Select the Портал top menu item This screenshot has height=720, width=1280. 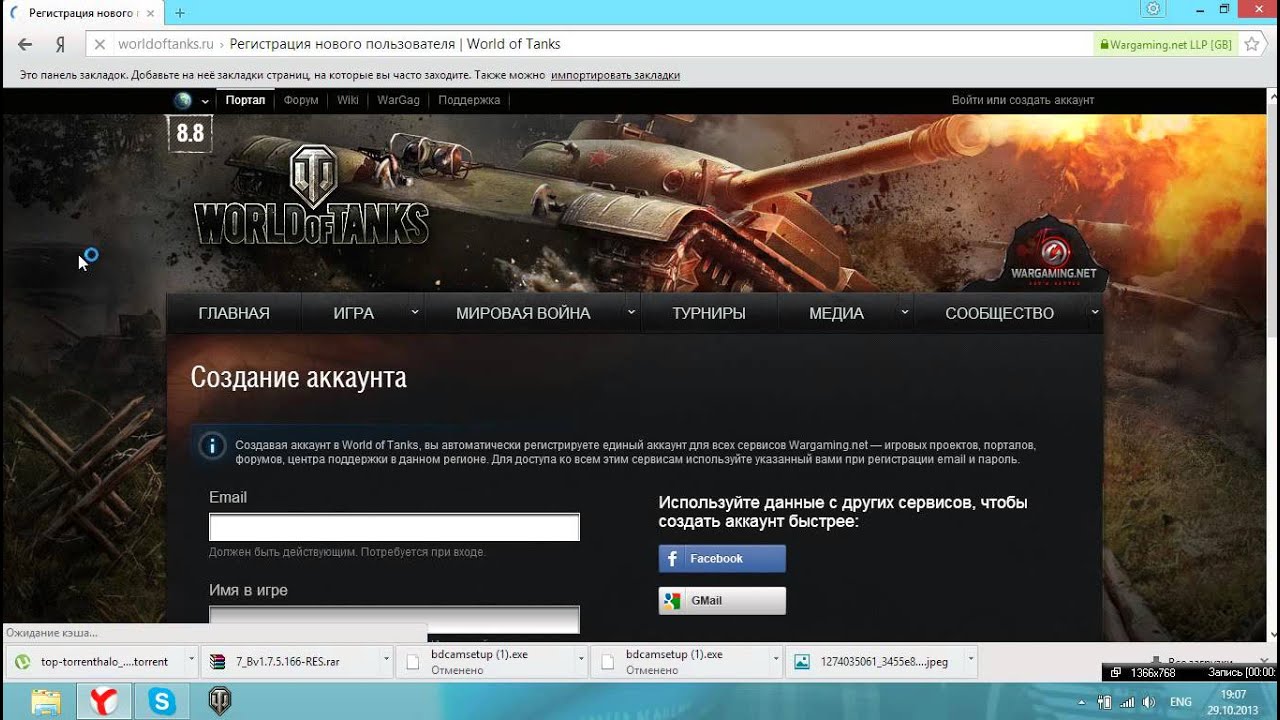click(245, 100)
